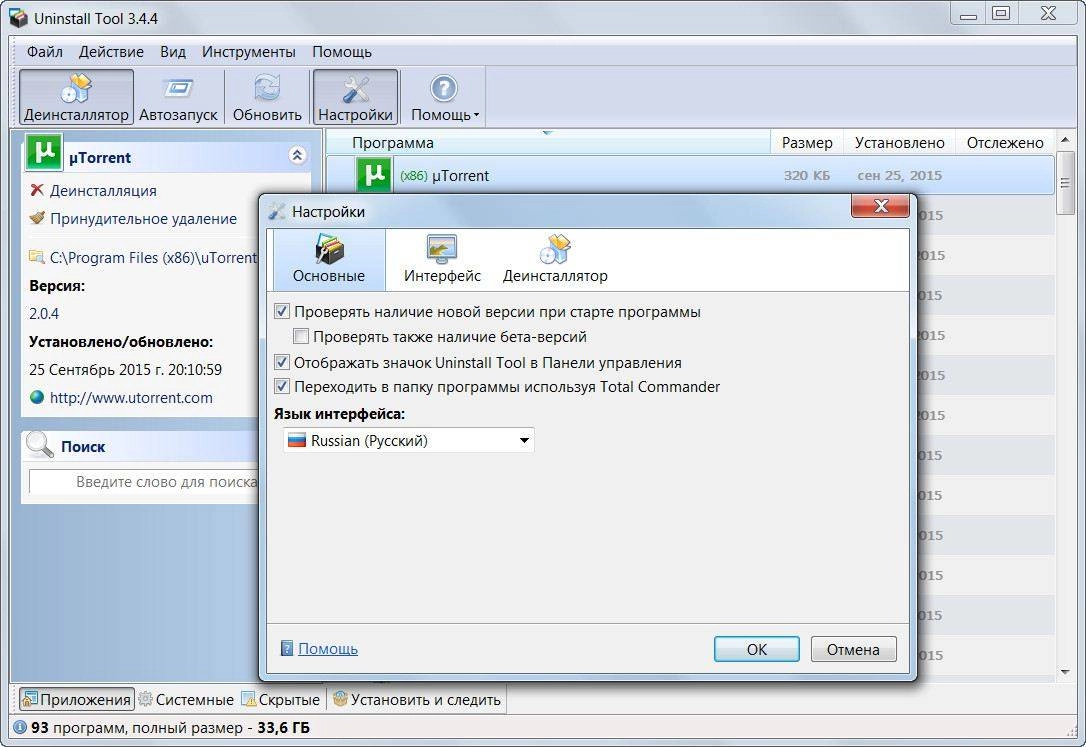This screenshot has width=1086, height=747.
Task: Enable checking for beta versions
Action: (301, 336)
